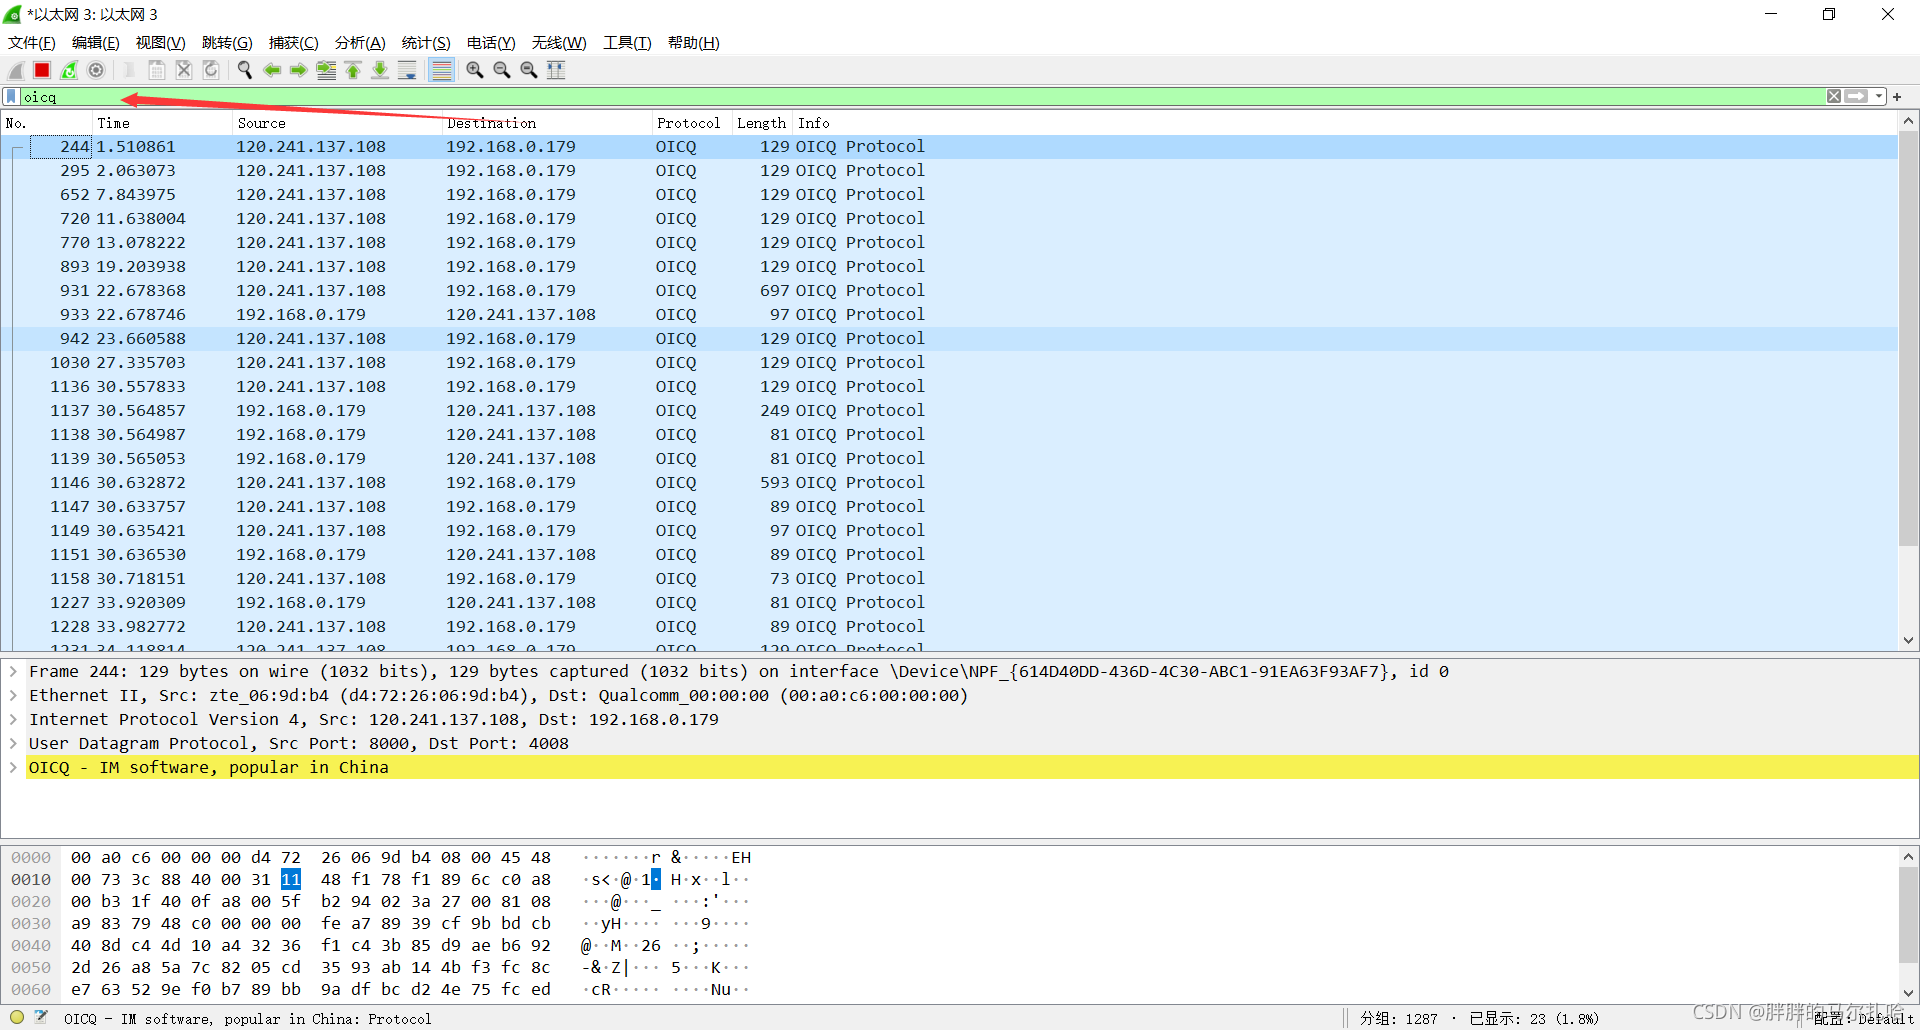Viewport: 1920px width, 1030px height.
Task: Jump to the first packet
Action: pyautogui.click(x=353, y=70)
